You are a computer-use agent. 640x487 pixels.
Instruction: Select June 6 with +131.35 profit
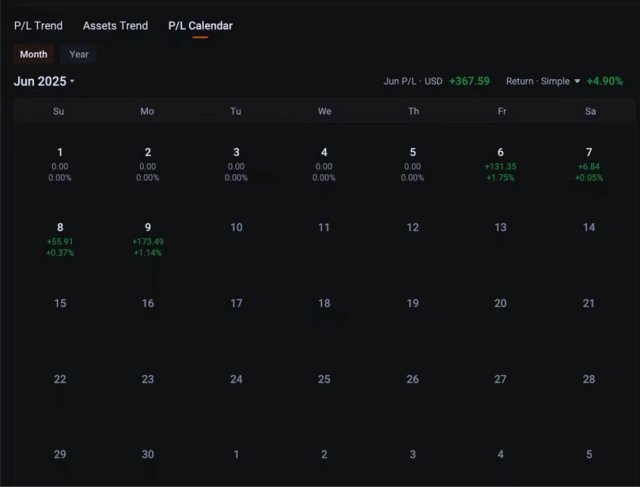(x=500, y=164)
